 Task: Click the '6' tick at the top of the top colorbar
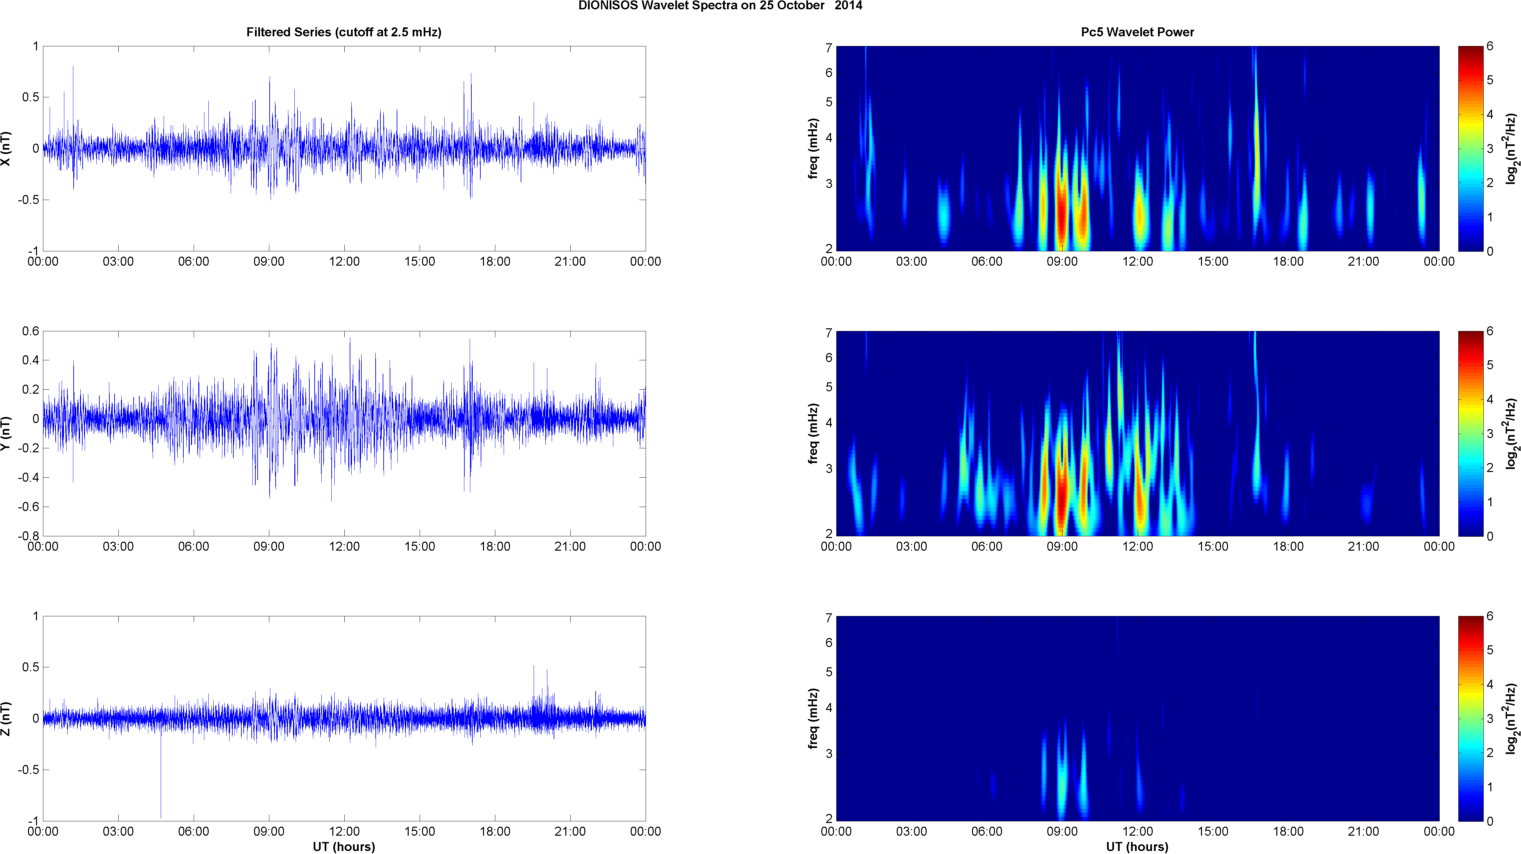[1490, 47]
